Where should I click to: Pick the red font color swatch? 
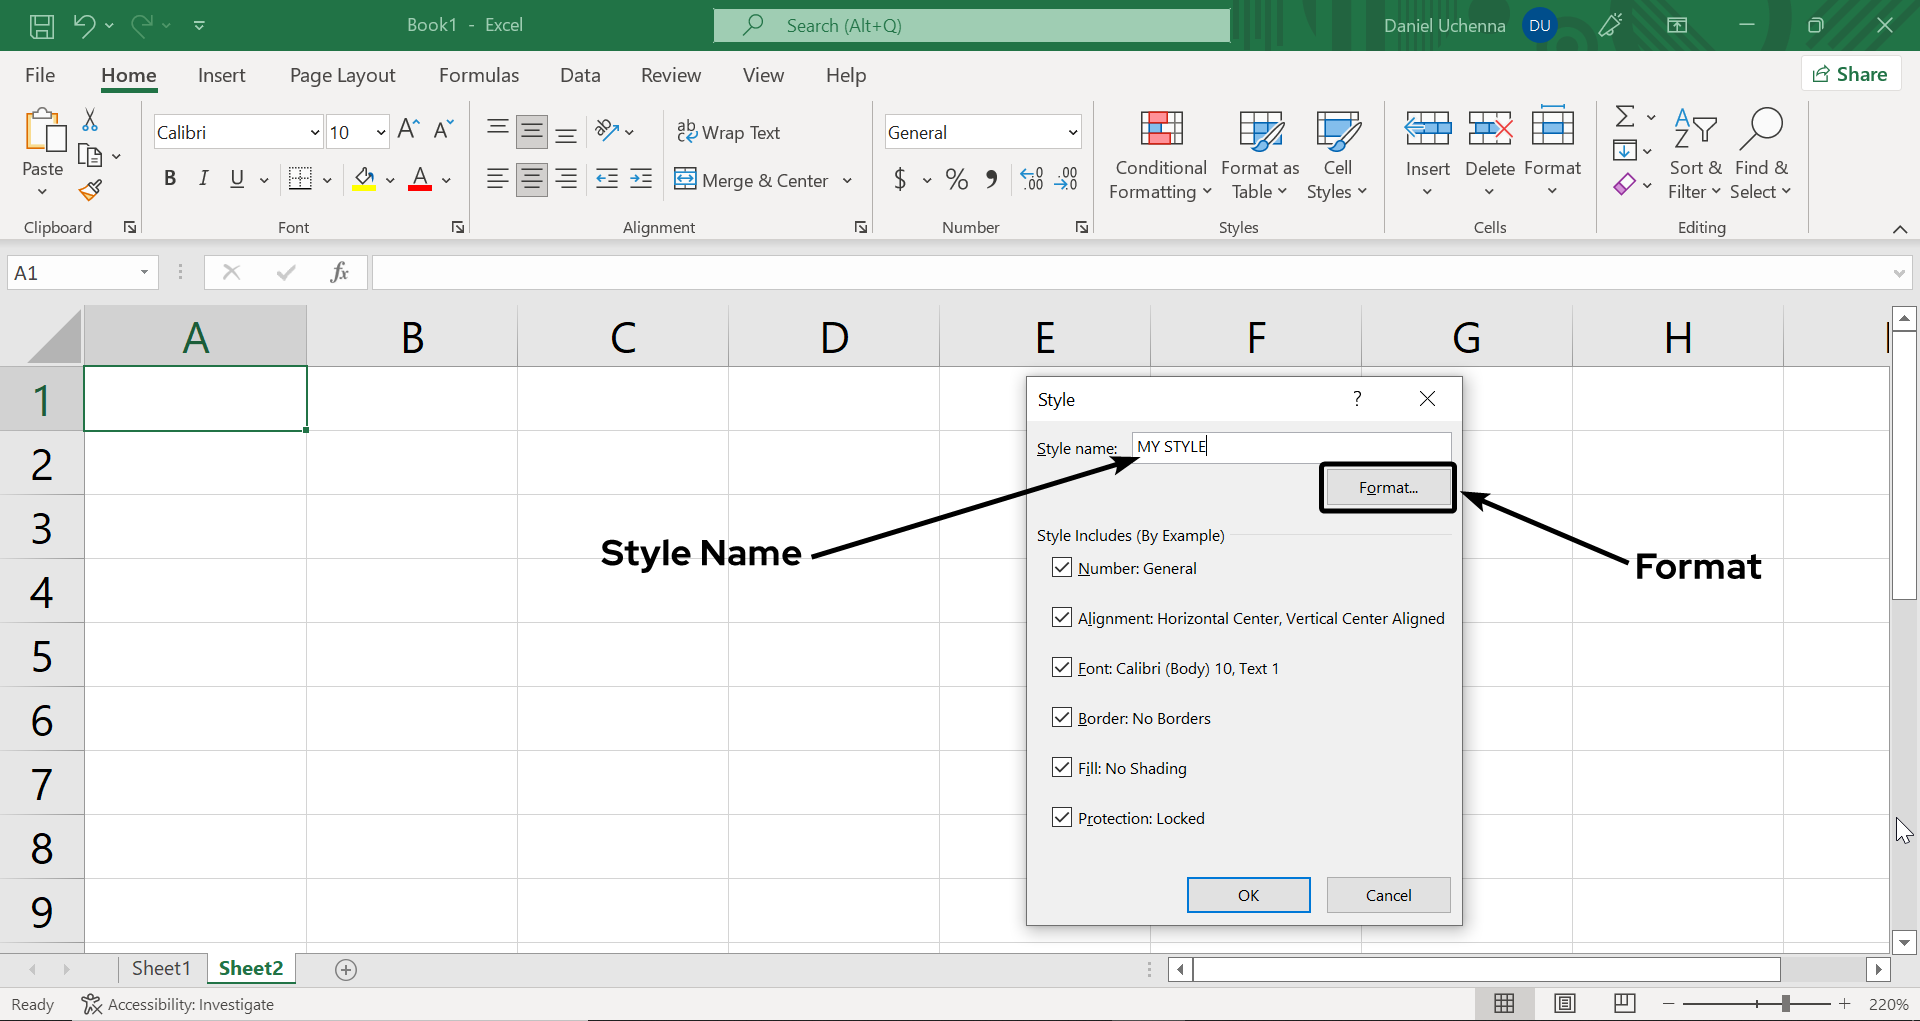(x=419, y=188)
